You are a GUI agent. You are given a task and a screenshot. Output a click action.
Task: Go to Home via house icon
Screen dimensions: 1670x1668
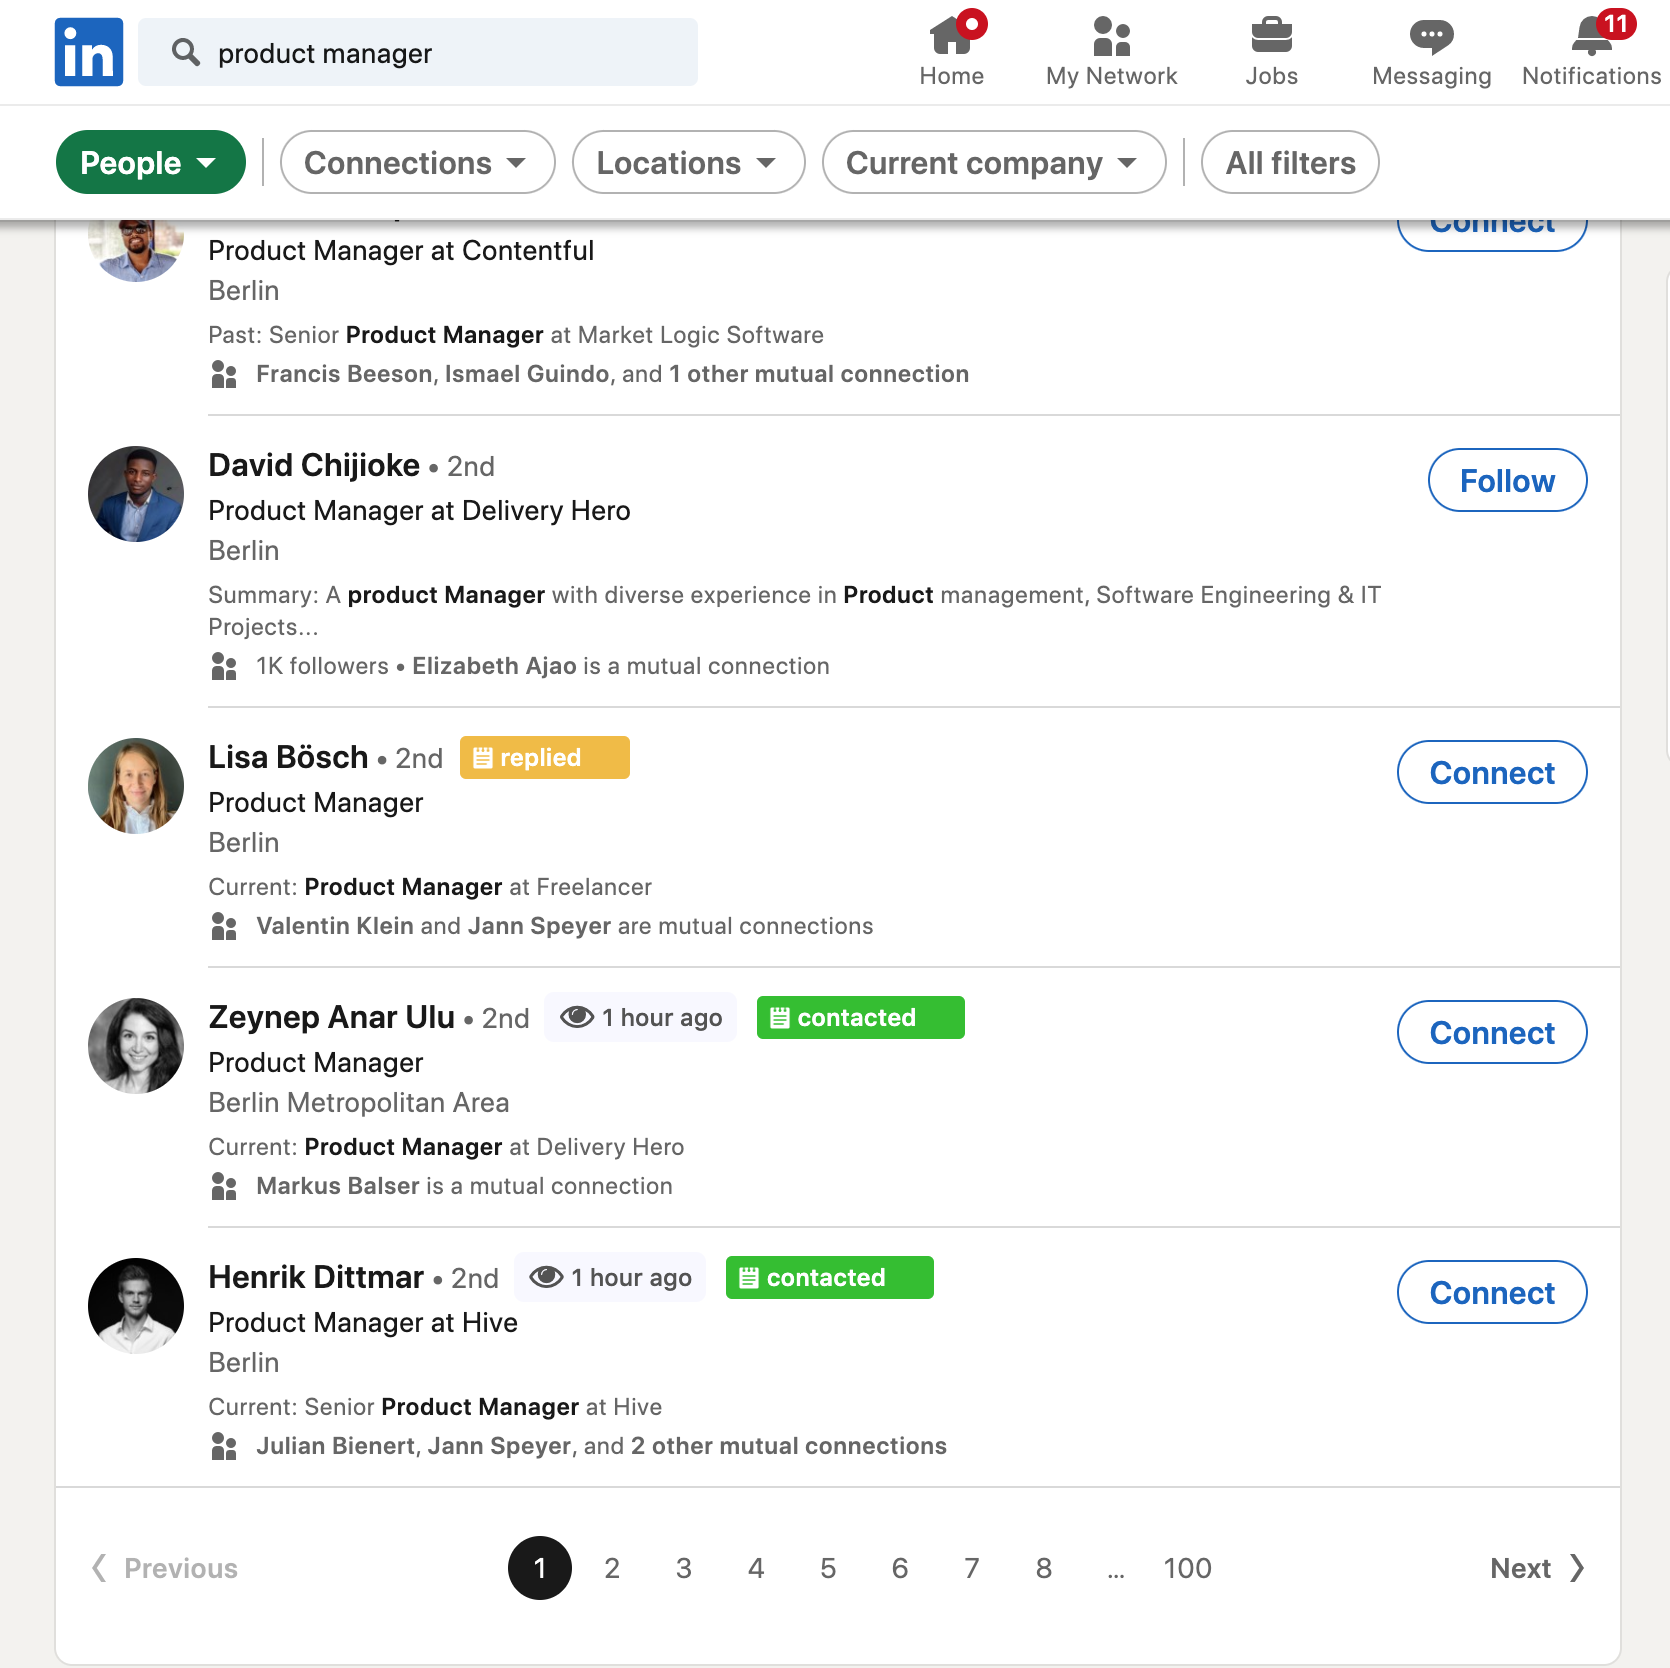[951, 36]
